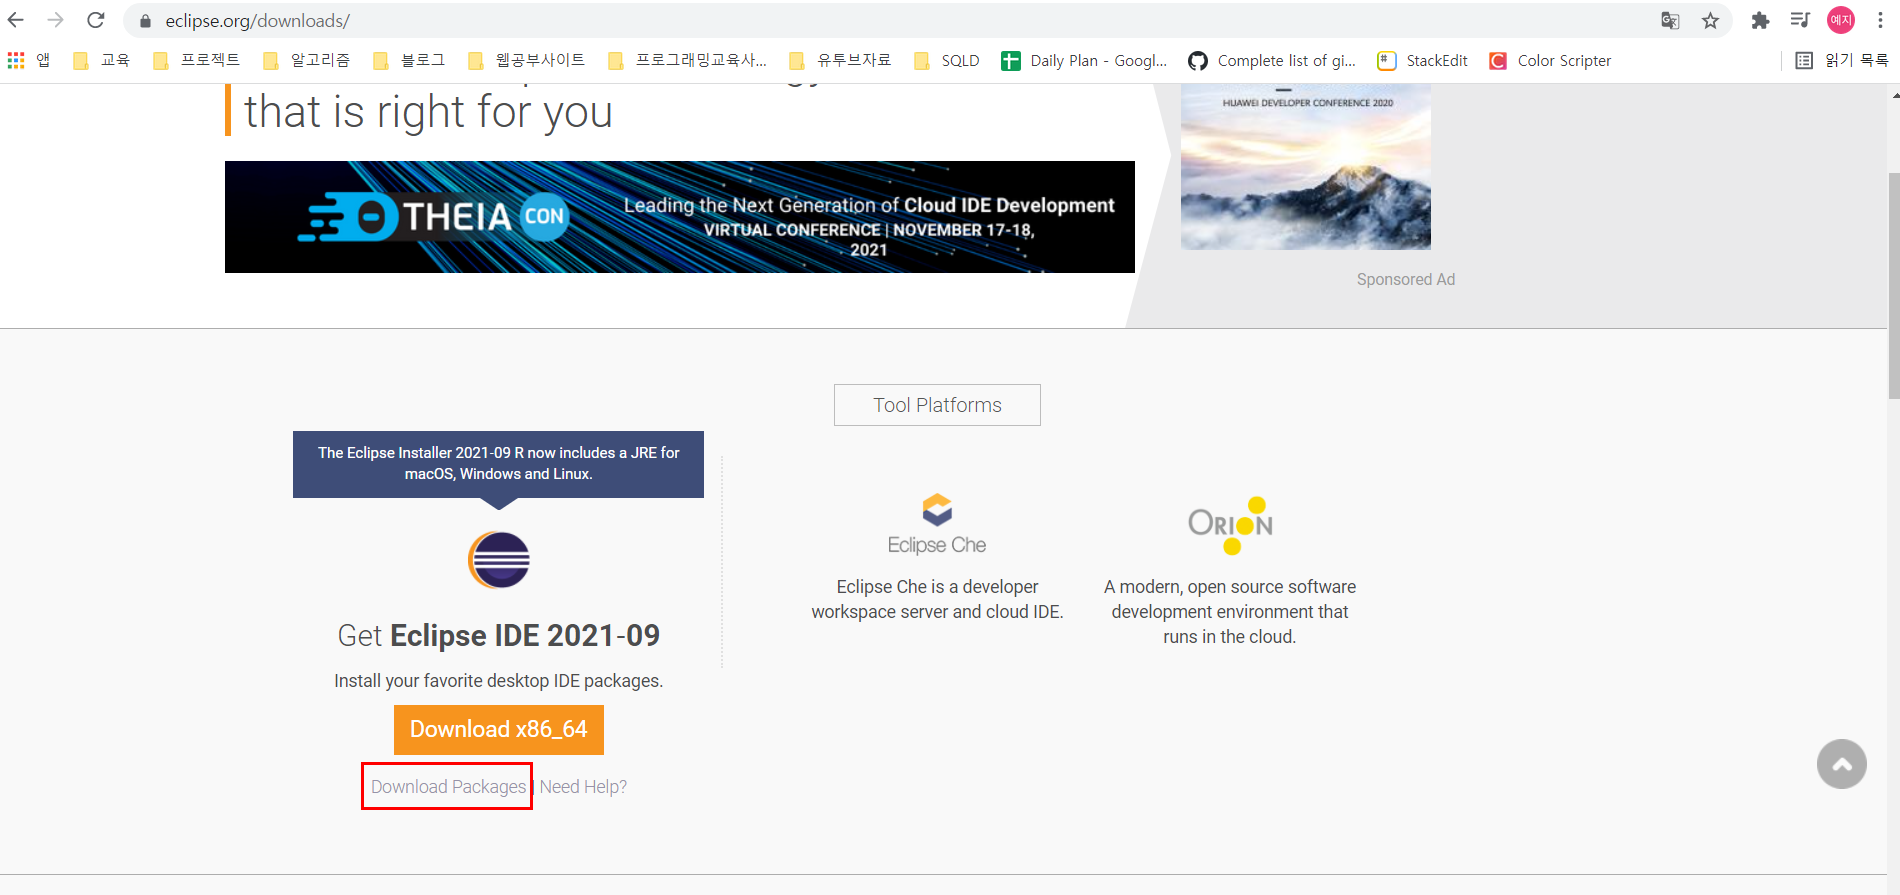Screen dimensions: 1900x895
Task: Open the Chrome profile avatar
Action: click(1841, 20)
